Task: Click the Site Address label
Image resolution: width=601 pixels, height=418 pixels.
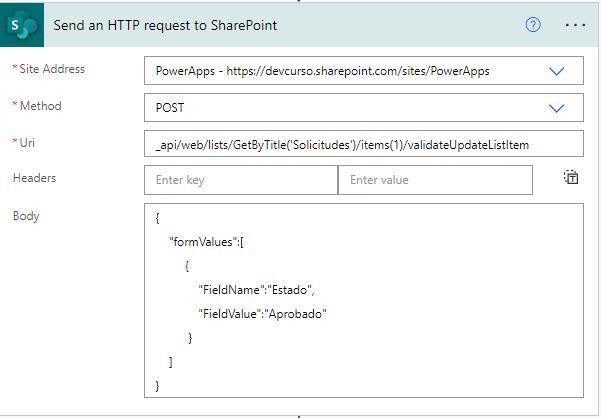Action: tap(52, 69)
